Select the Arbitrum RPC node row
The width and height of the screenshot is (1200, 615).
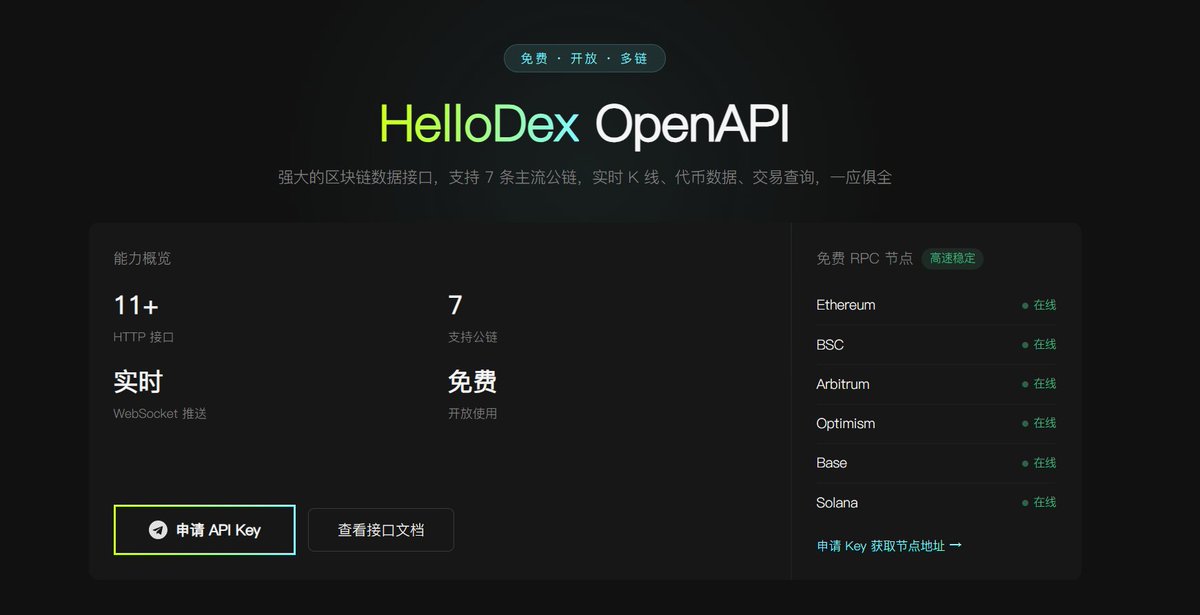coord(936,384)
